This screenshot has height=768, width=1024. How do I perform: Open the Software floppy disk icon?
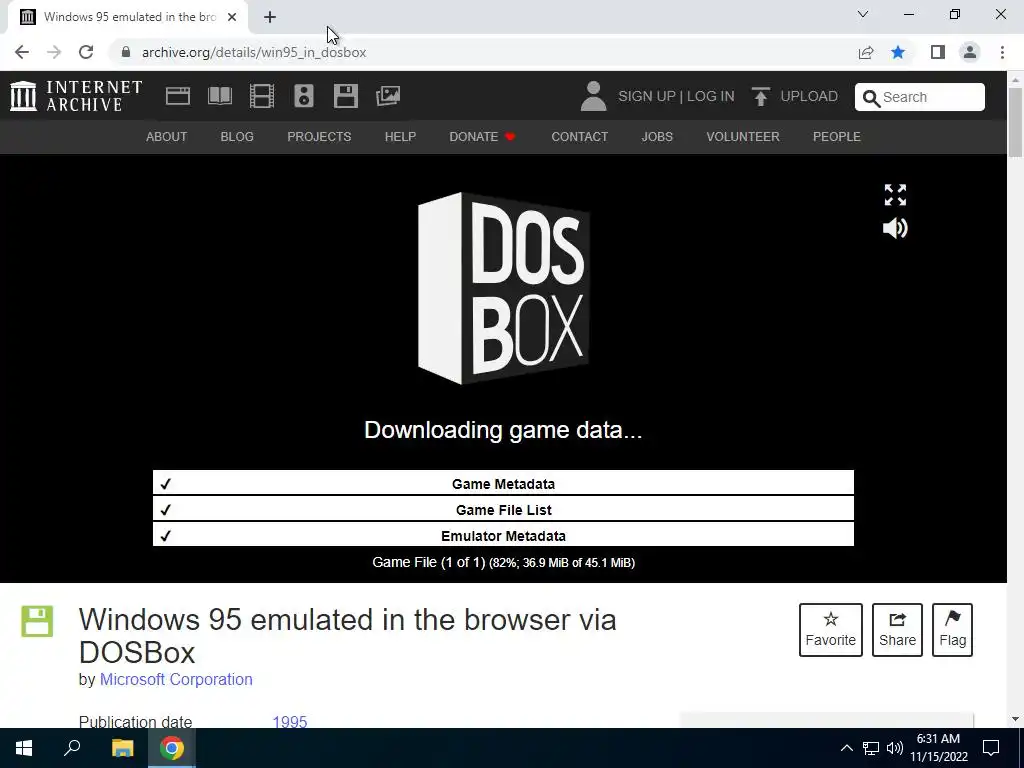click(345, 96)
